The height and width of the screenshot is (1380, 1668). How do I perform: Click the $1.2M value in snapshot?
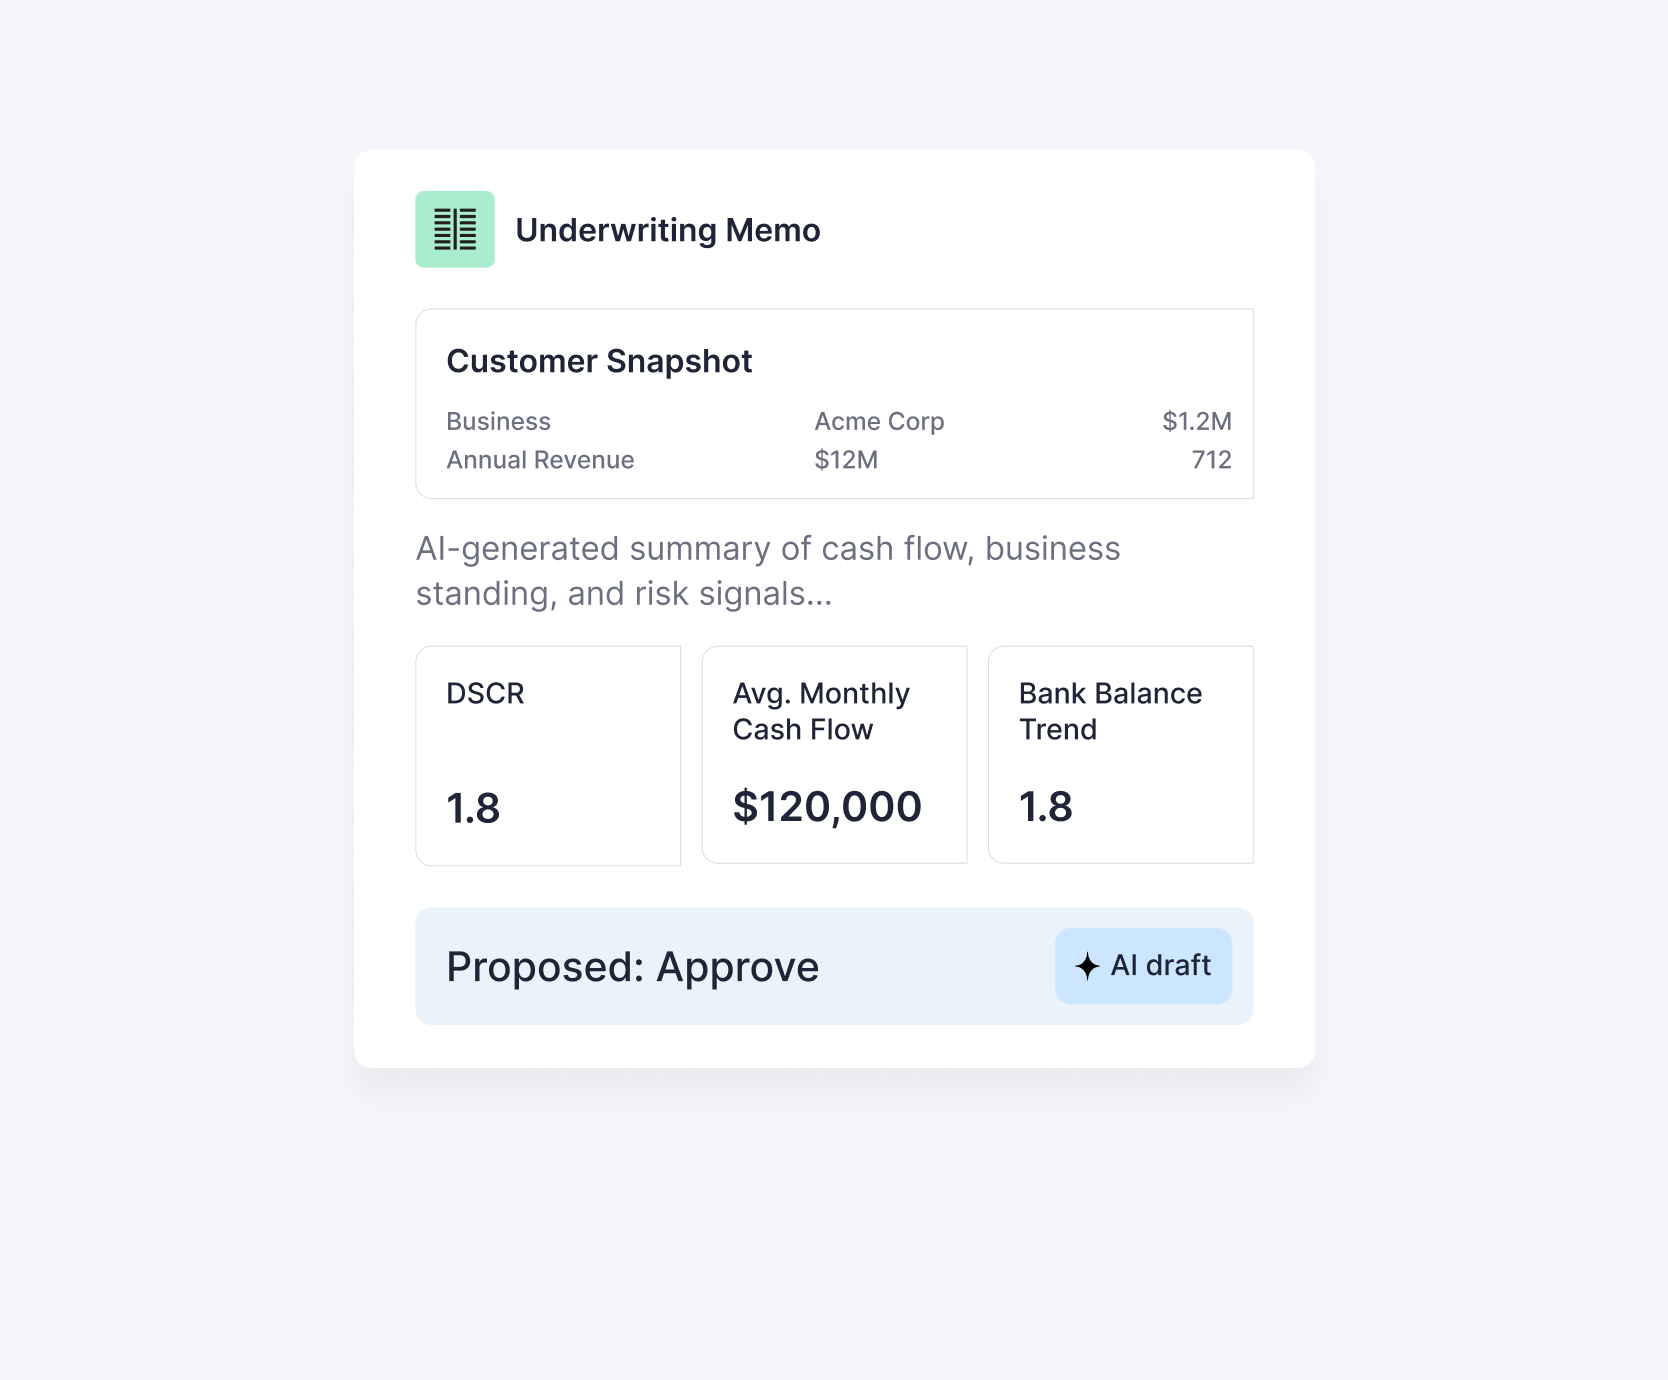pyautogui.click(x=1196, y=421)
